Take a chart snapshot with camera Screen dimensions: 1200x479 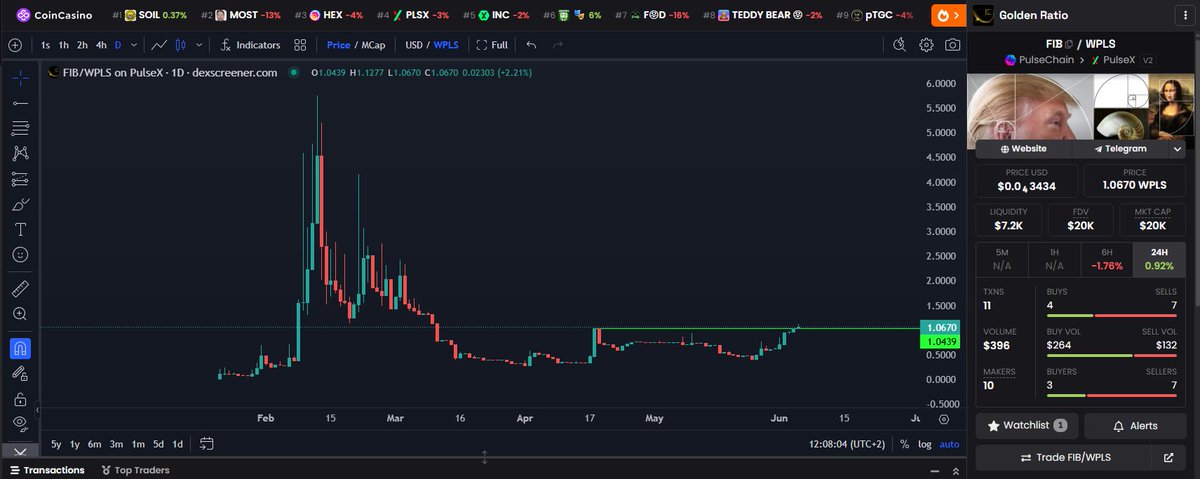(x=953, y=45)
